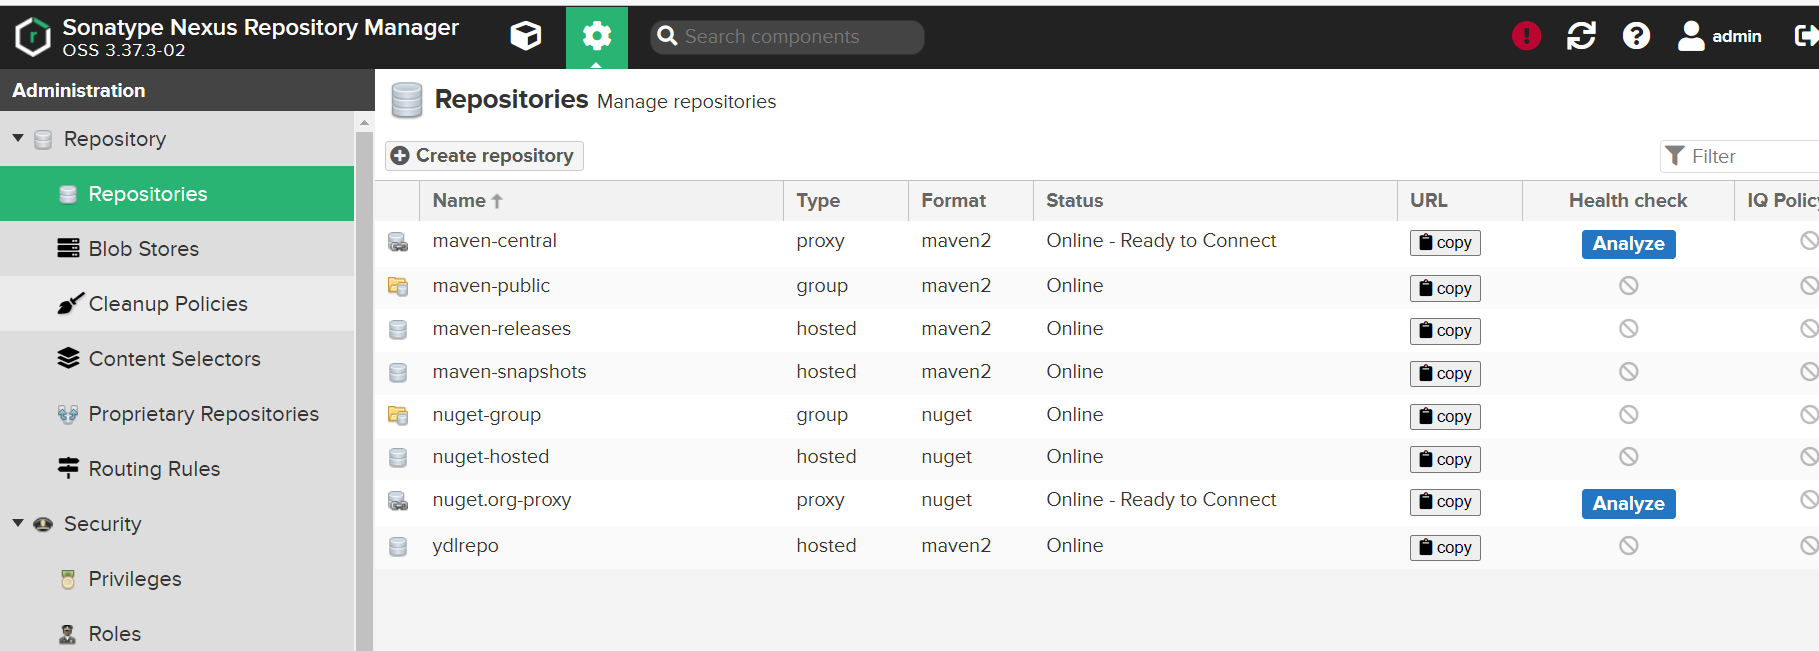Open the ydlrepo repository name
The width and height of the screenshot is (1819, 651).
tap(465, 546)
